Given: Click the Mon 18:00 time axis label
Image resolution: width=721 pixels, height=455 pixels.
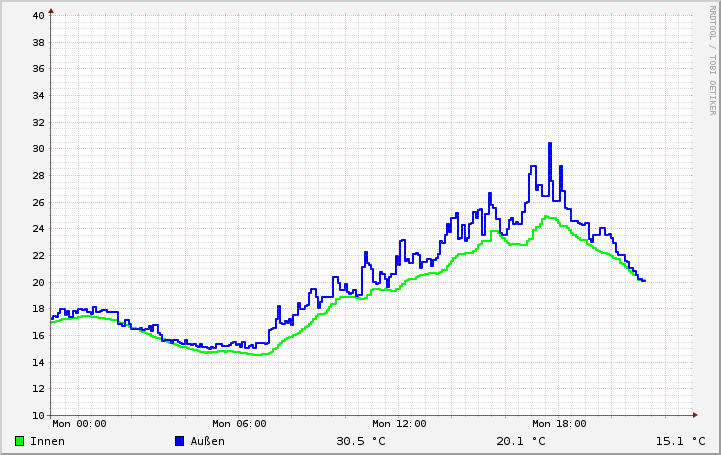Looking at the screenshot, I should point(559,424).
